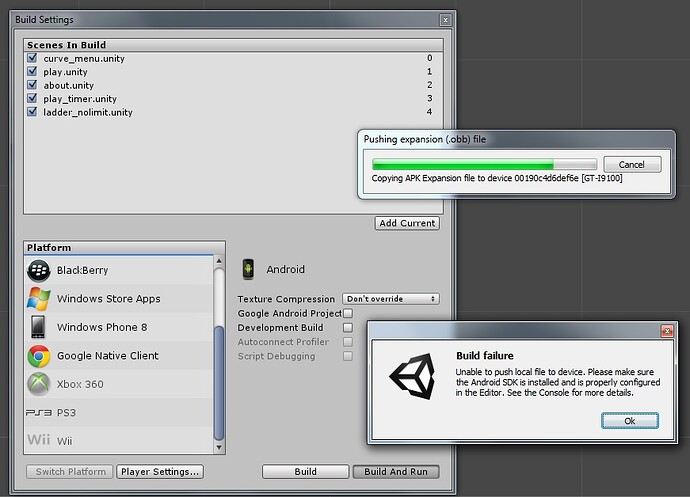Click Switch Platform button
Viewport: 690px width, 497px height.
[70, 471]
